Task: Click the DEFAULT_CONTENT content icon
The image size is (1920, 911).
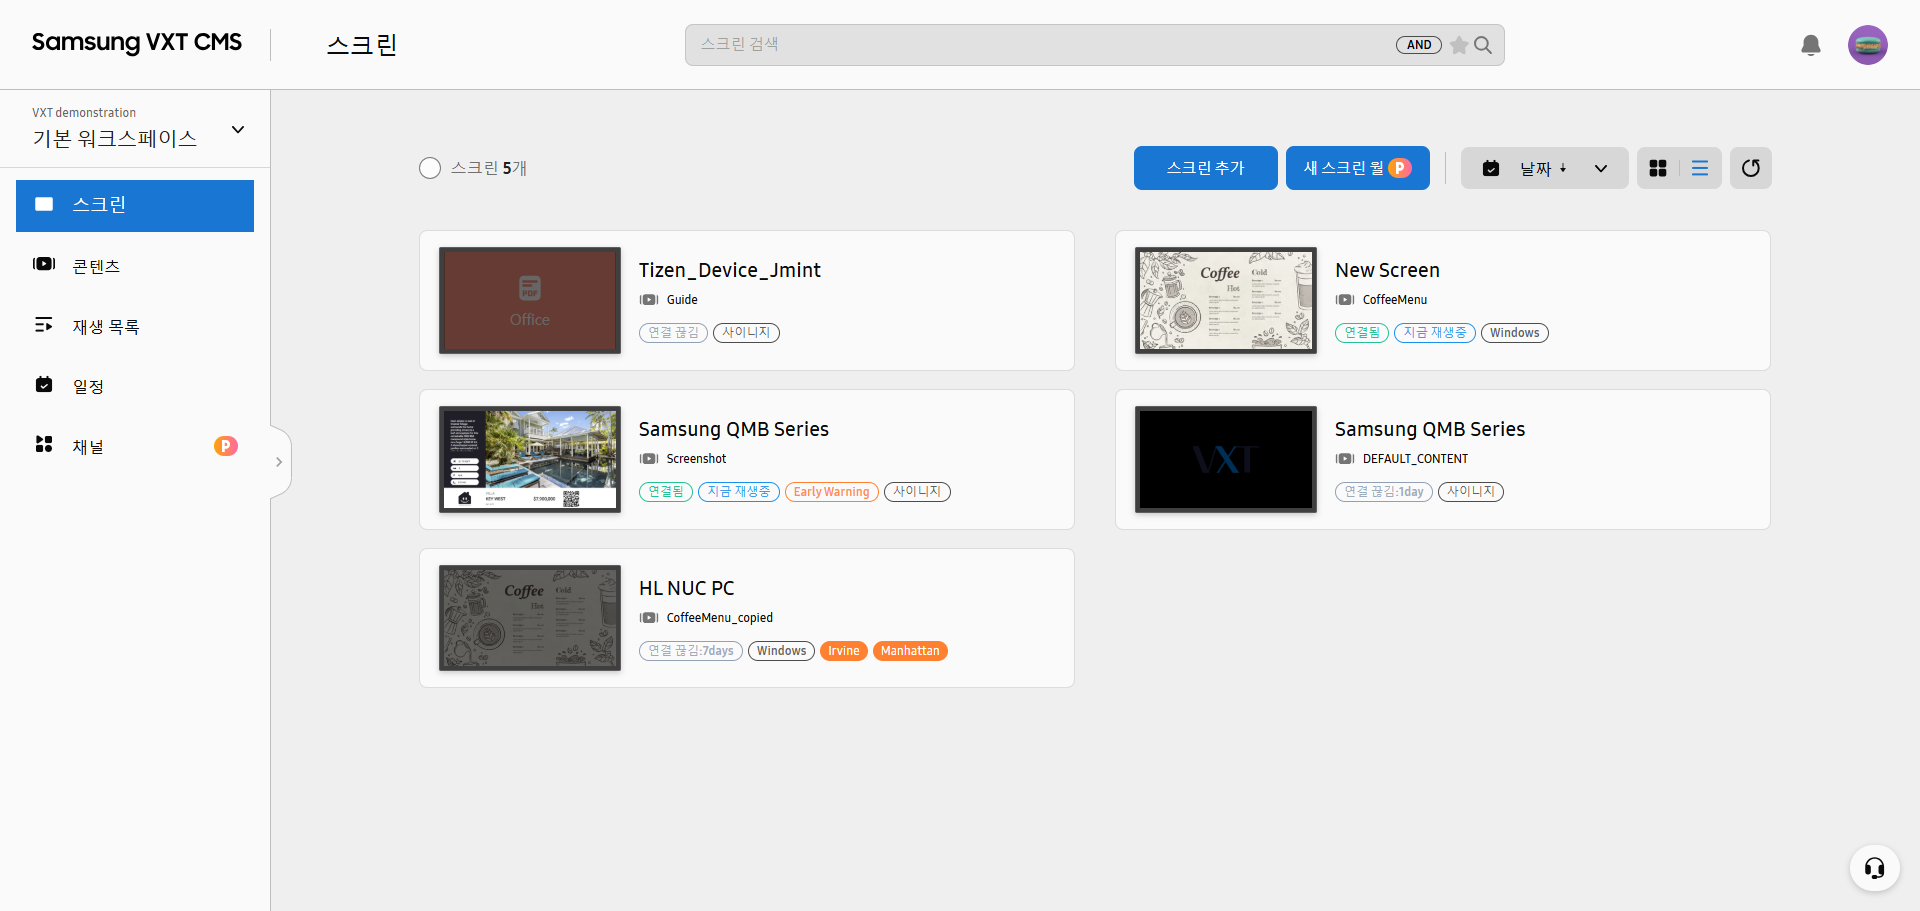Action: click(x=1345, y=459)
